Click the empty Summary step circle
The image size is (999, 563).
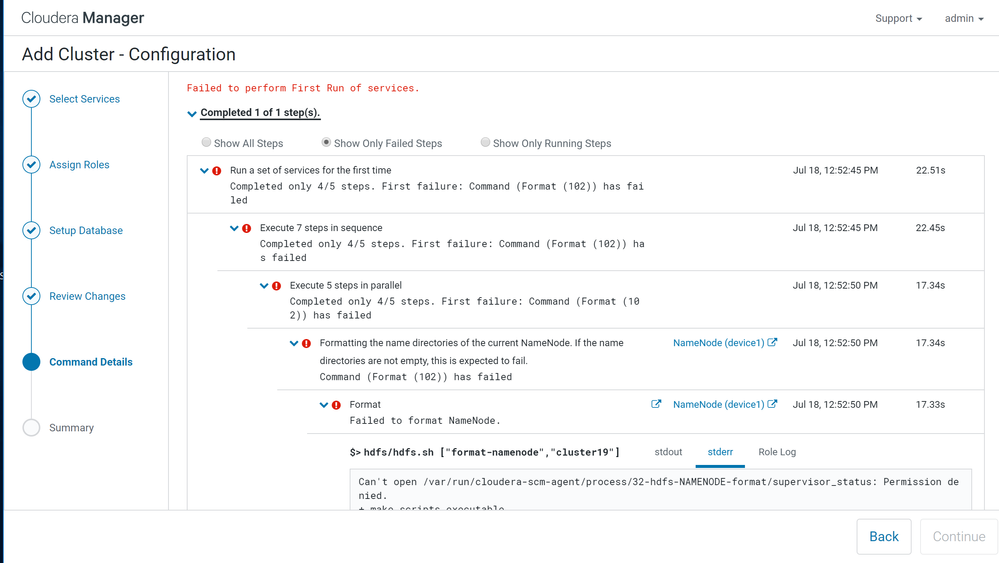[32, 428]
